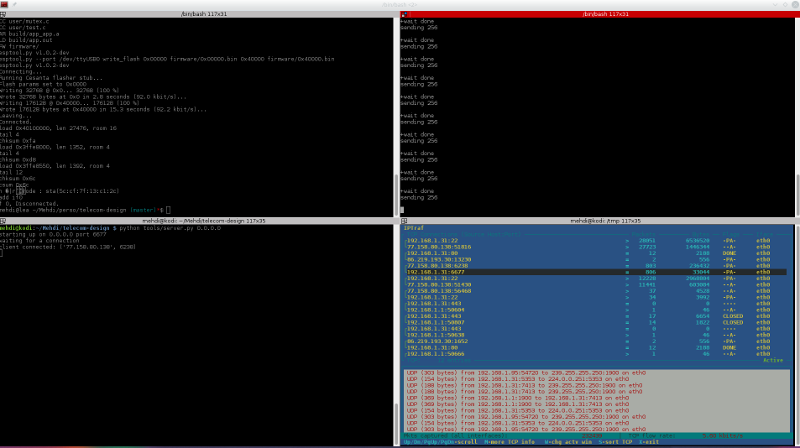Click the 'LD build/app.out' line
The image size is (800, 448).
[x=26, y=40]
